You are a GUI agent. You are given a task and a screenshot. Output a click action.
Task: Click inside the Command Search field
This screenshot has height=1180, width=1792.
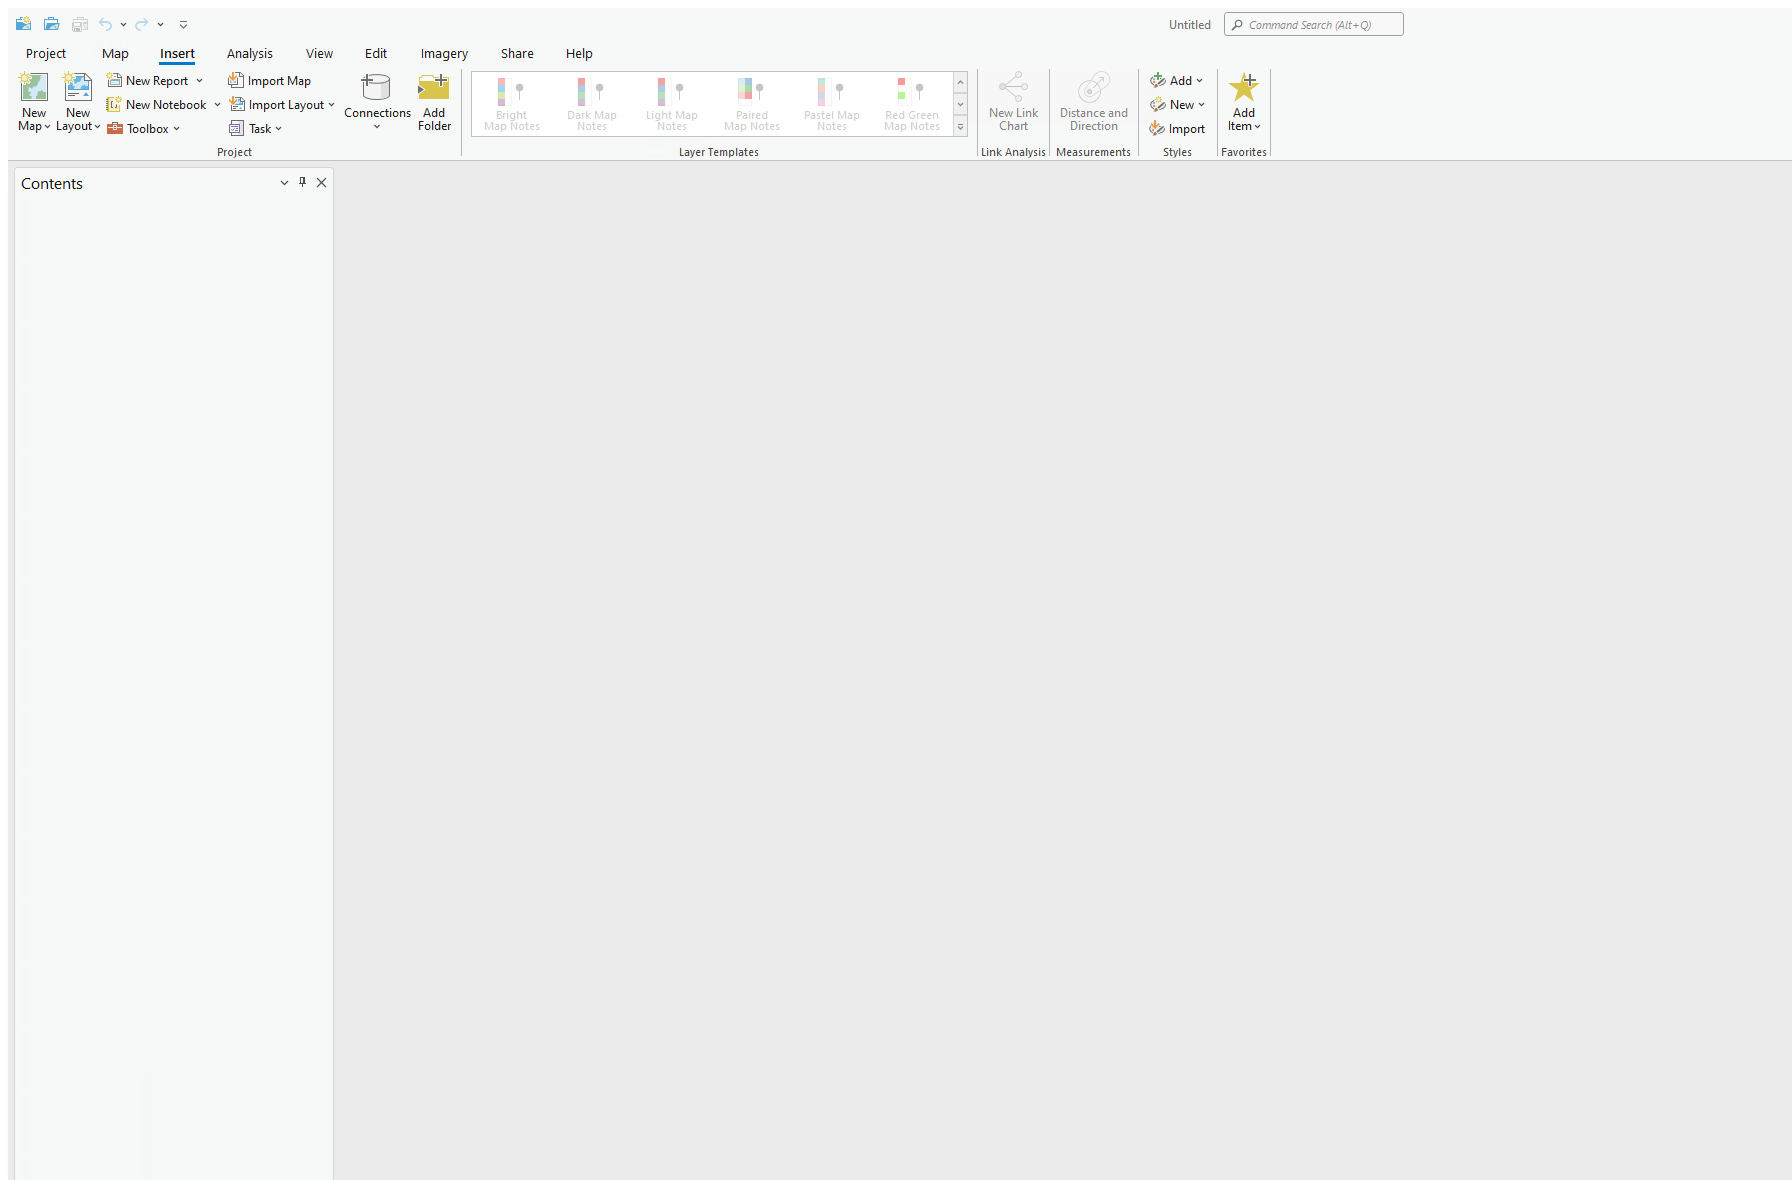pos(1313,24)
